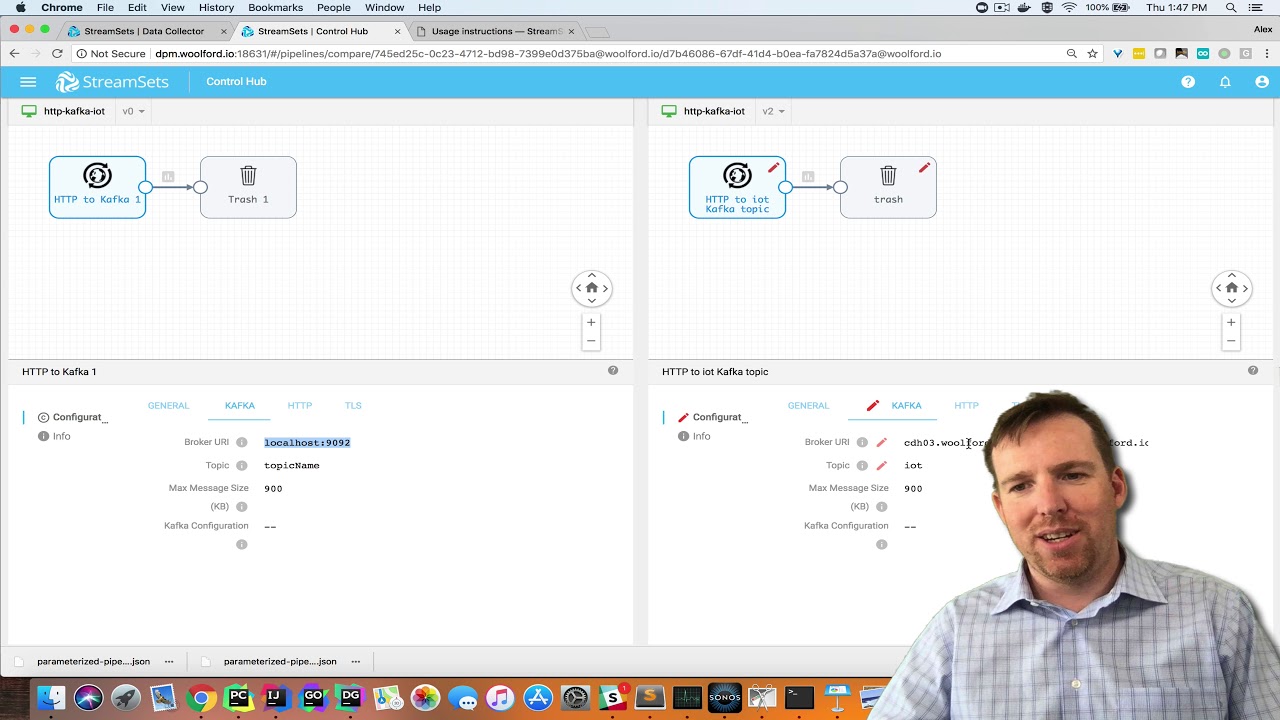Pan right pipeline canvas to the right

pyautogui.click(x=1245, y=288)
